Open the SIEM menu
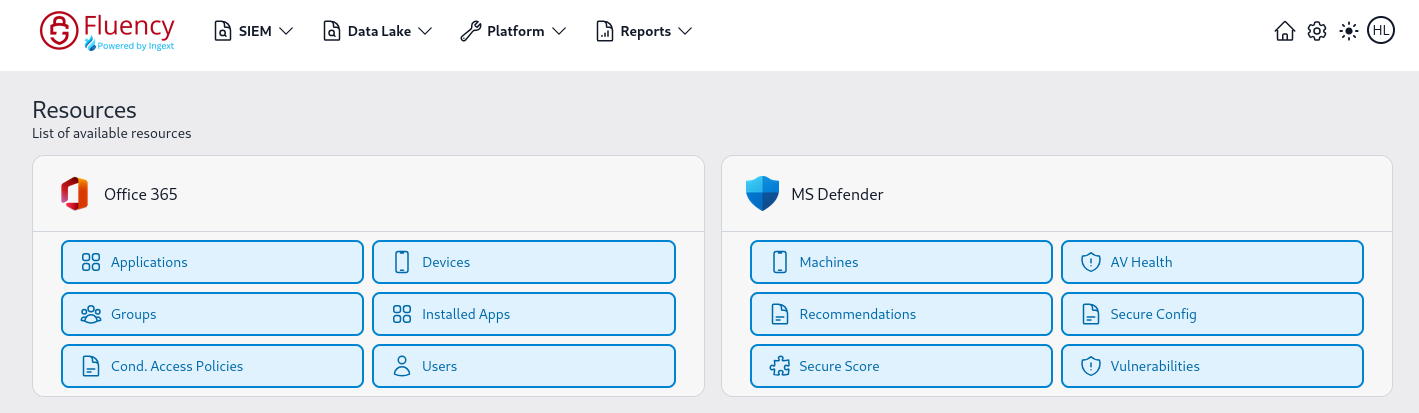Viewport: 1419px width, 413px height. (253, 31)
